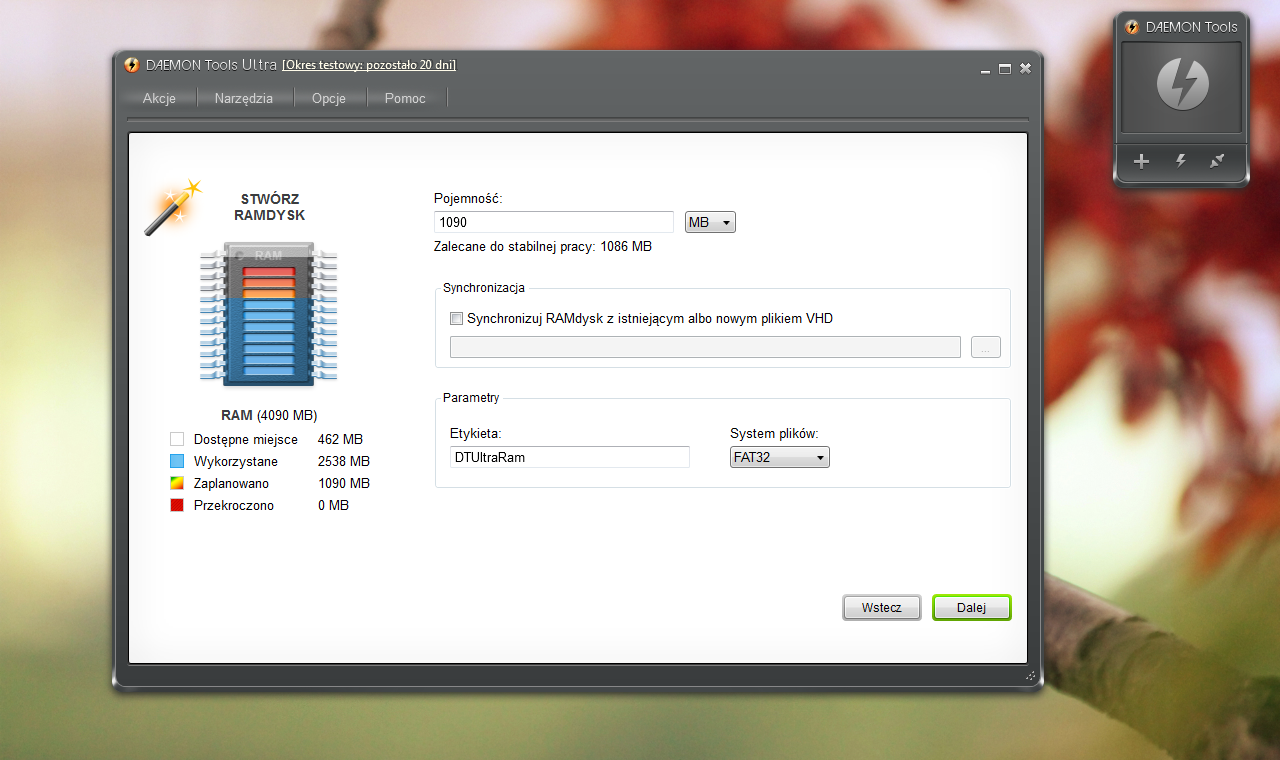Click the orange logo in gadget header

coord(1132,27)
